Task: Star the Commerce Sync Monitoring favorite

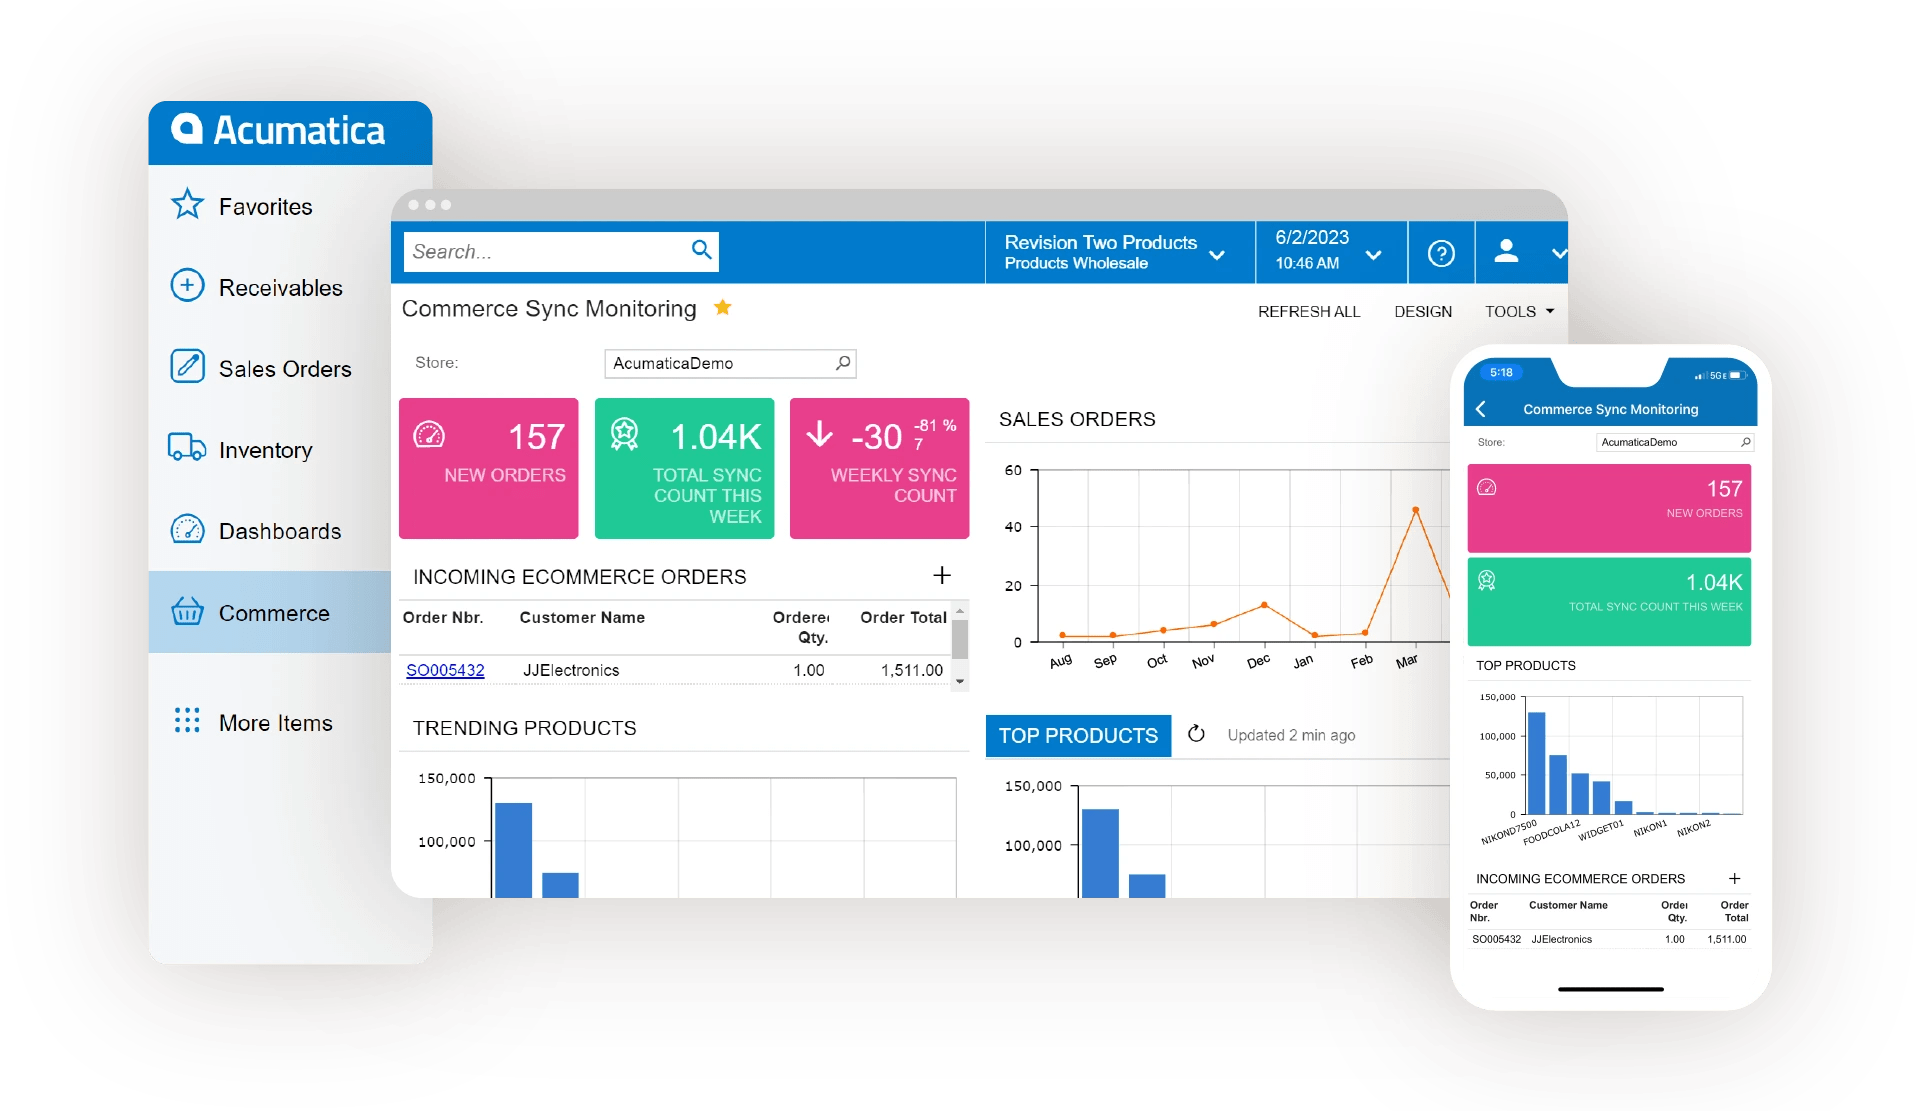Action: (722, 308)
